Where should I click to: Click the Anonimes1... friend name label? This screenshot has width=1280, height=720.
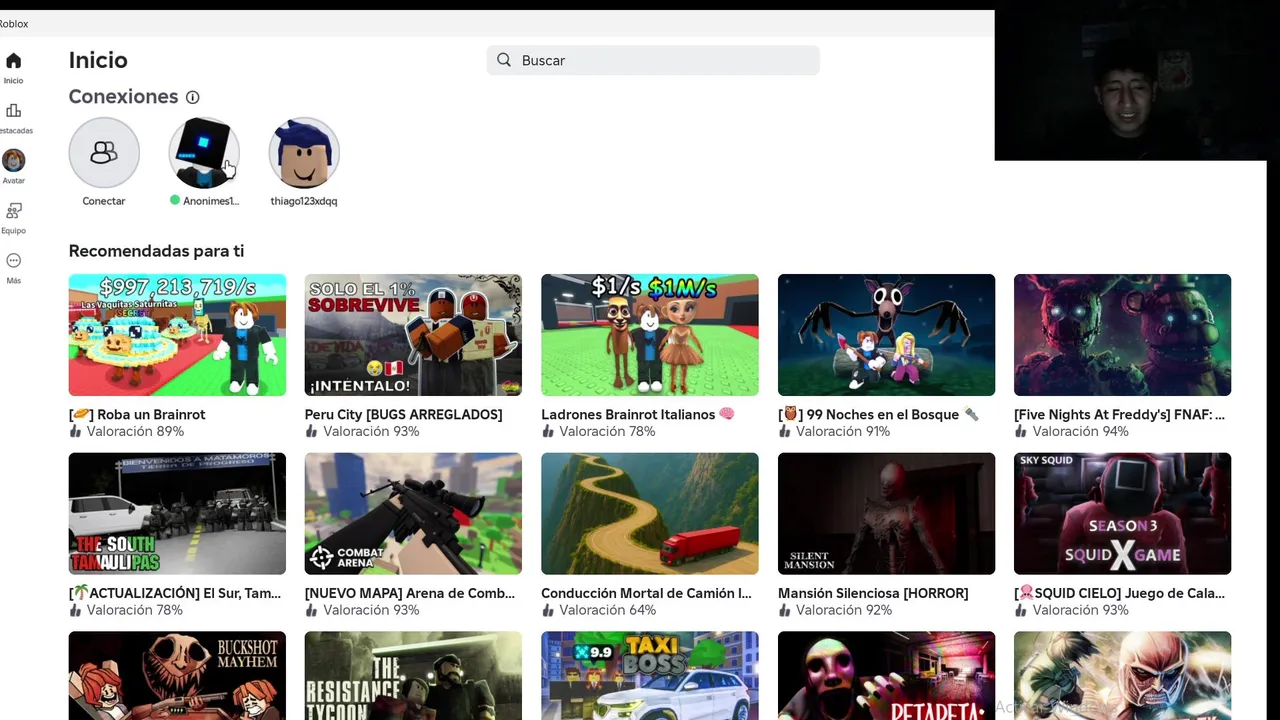(x=211, y=201)
